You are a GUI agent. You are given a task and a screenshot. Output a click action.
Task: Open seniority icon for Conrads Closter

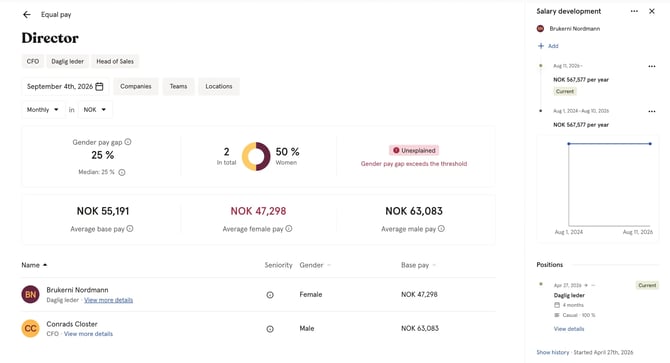tap(270, 329)
